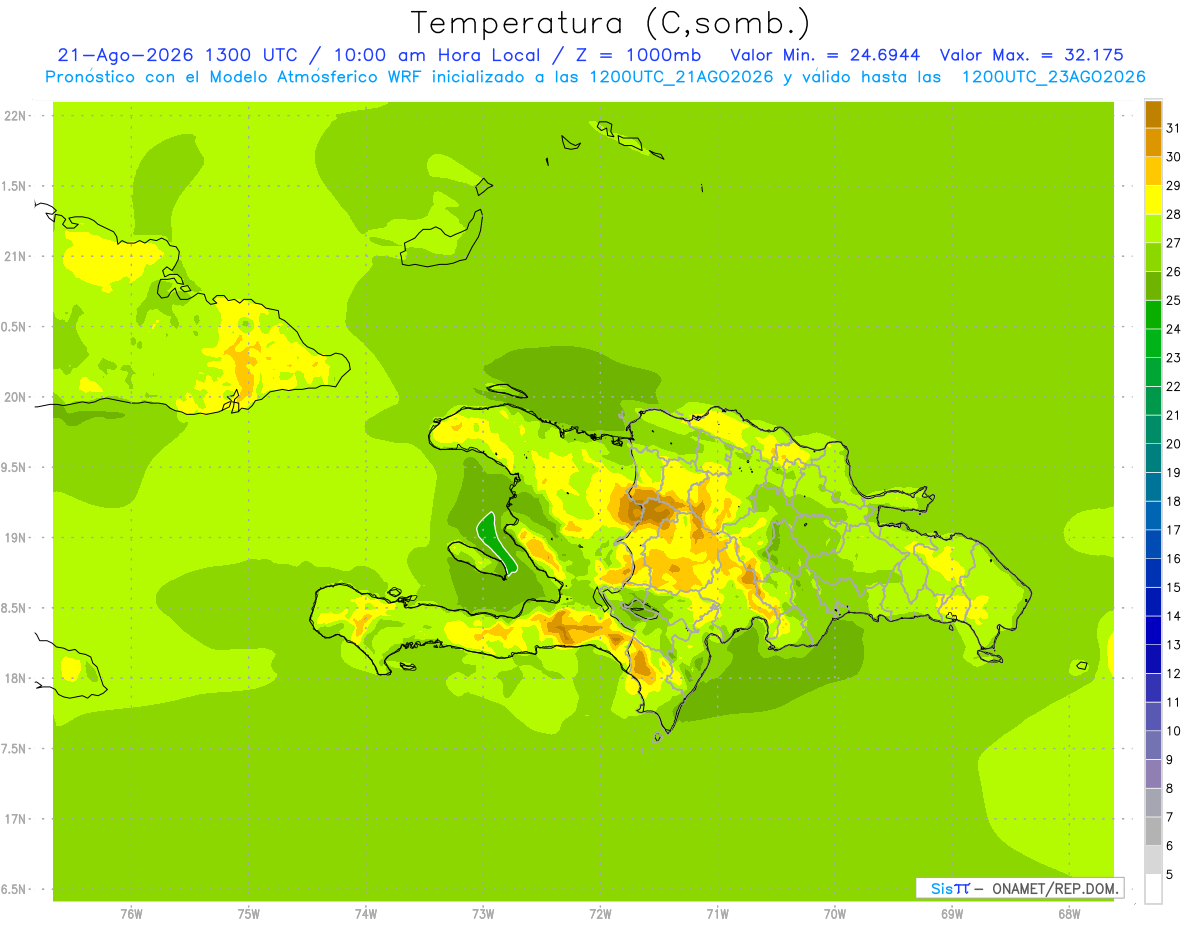Click the '18N' latitude label
The height and width of the screenshot is (927, 1200).
[15, 679]
